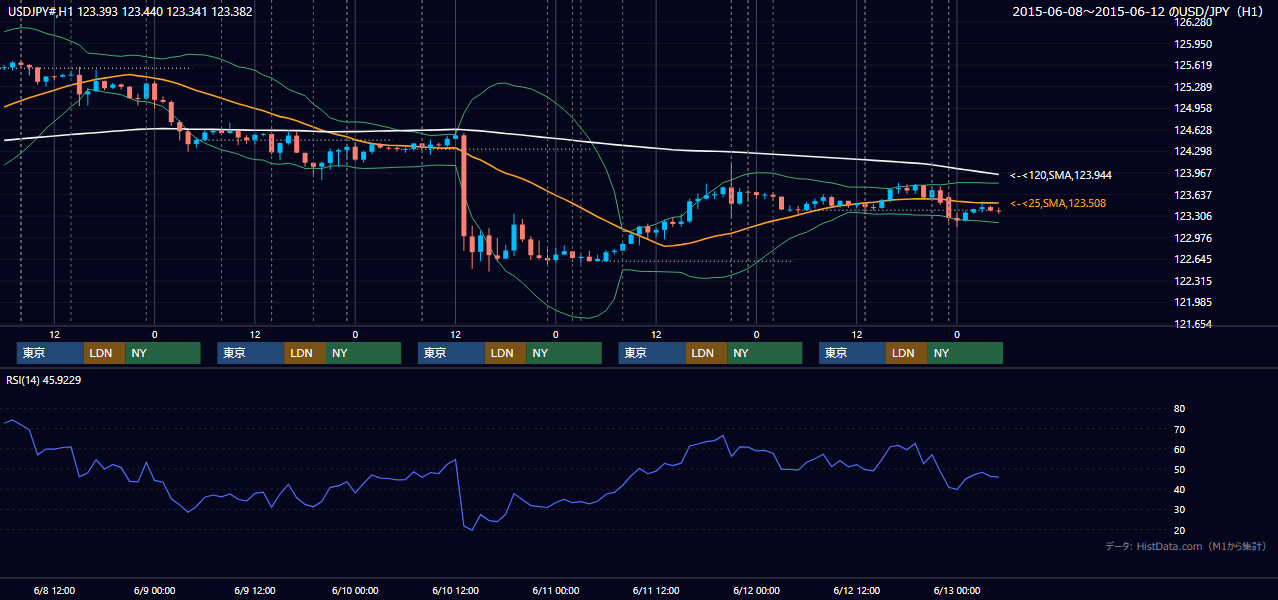Click the 25 SMA 123.508 label
Image resolution: width=1278 pixels, height=600 pixels.
pyautogui.click(x=1058, y=203)
